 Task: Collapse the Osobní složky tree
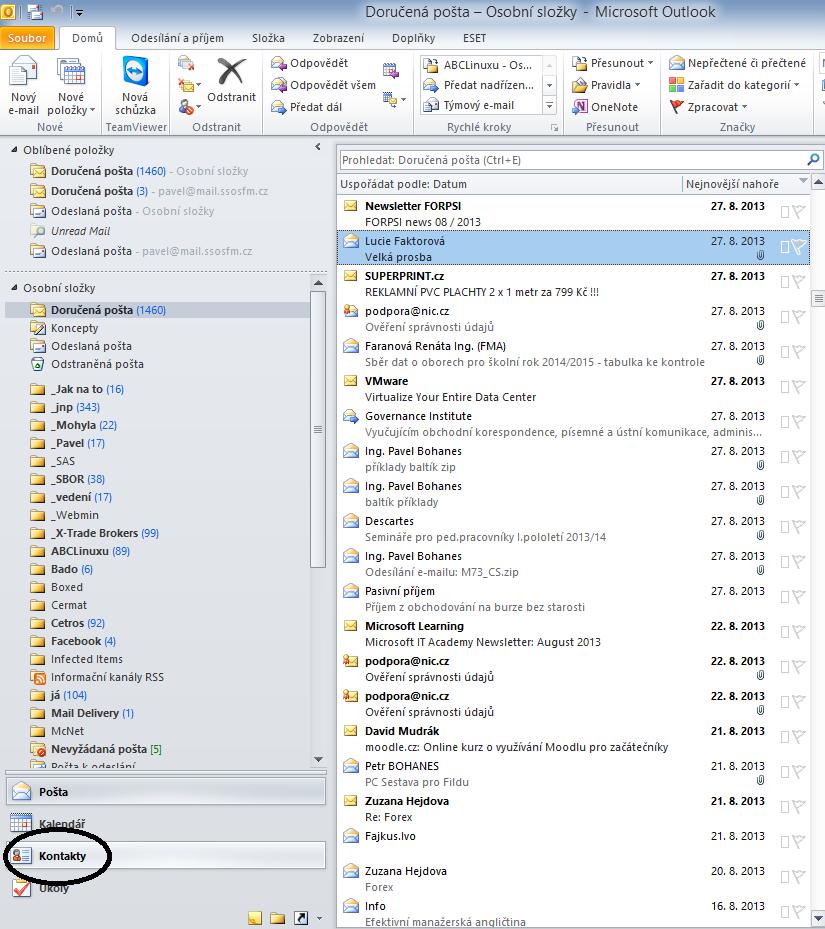coord(14,288)
